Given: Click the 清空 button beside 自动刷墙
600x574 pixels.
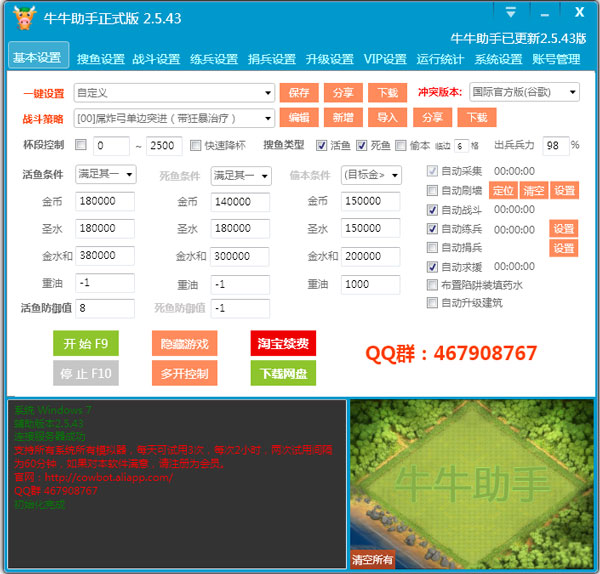Looking at the screenshot, I should [x=534, y=190].
